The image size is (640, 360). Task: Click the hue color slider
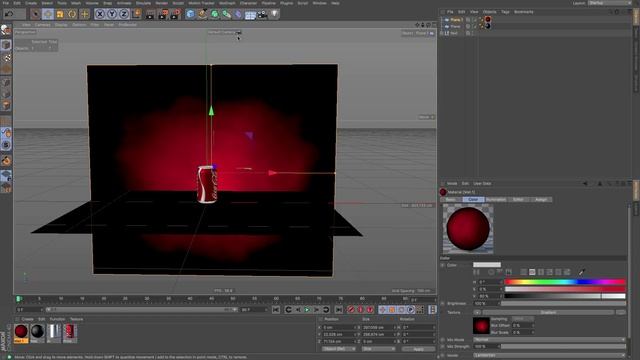tap(565, 282)
